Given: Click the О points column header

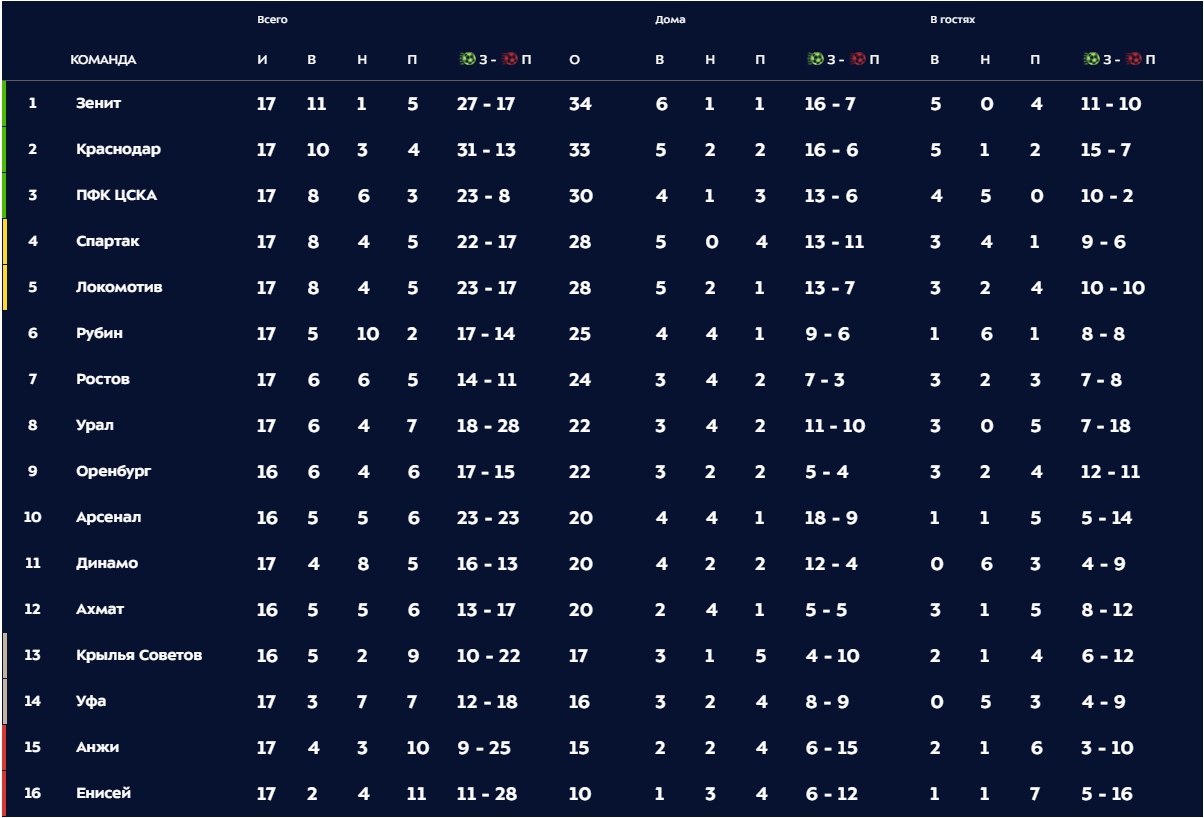Looking at the screenshot, I should point(574,60).
